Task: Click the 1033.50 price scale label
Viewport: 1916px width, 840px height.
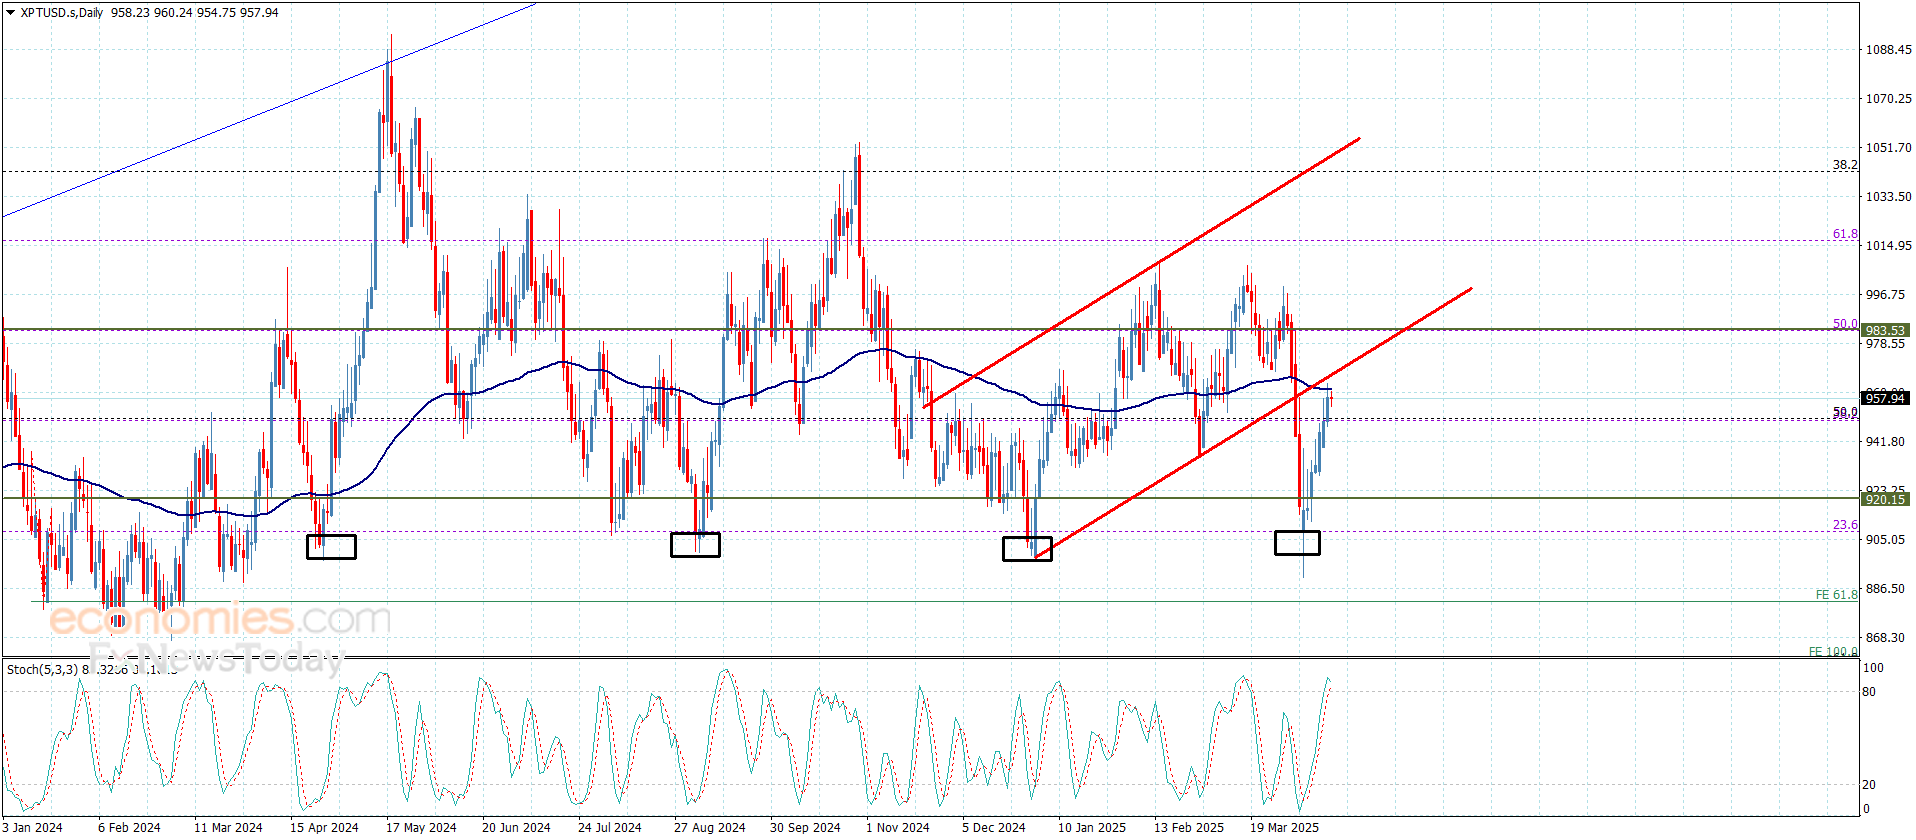Action: click(x=1888, y=197)
